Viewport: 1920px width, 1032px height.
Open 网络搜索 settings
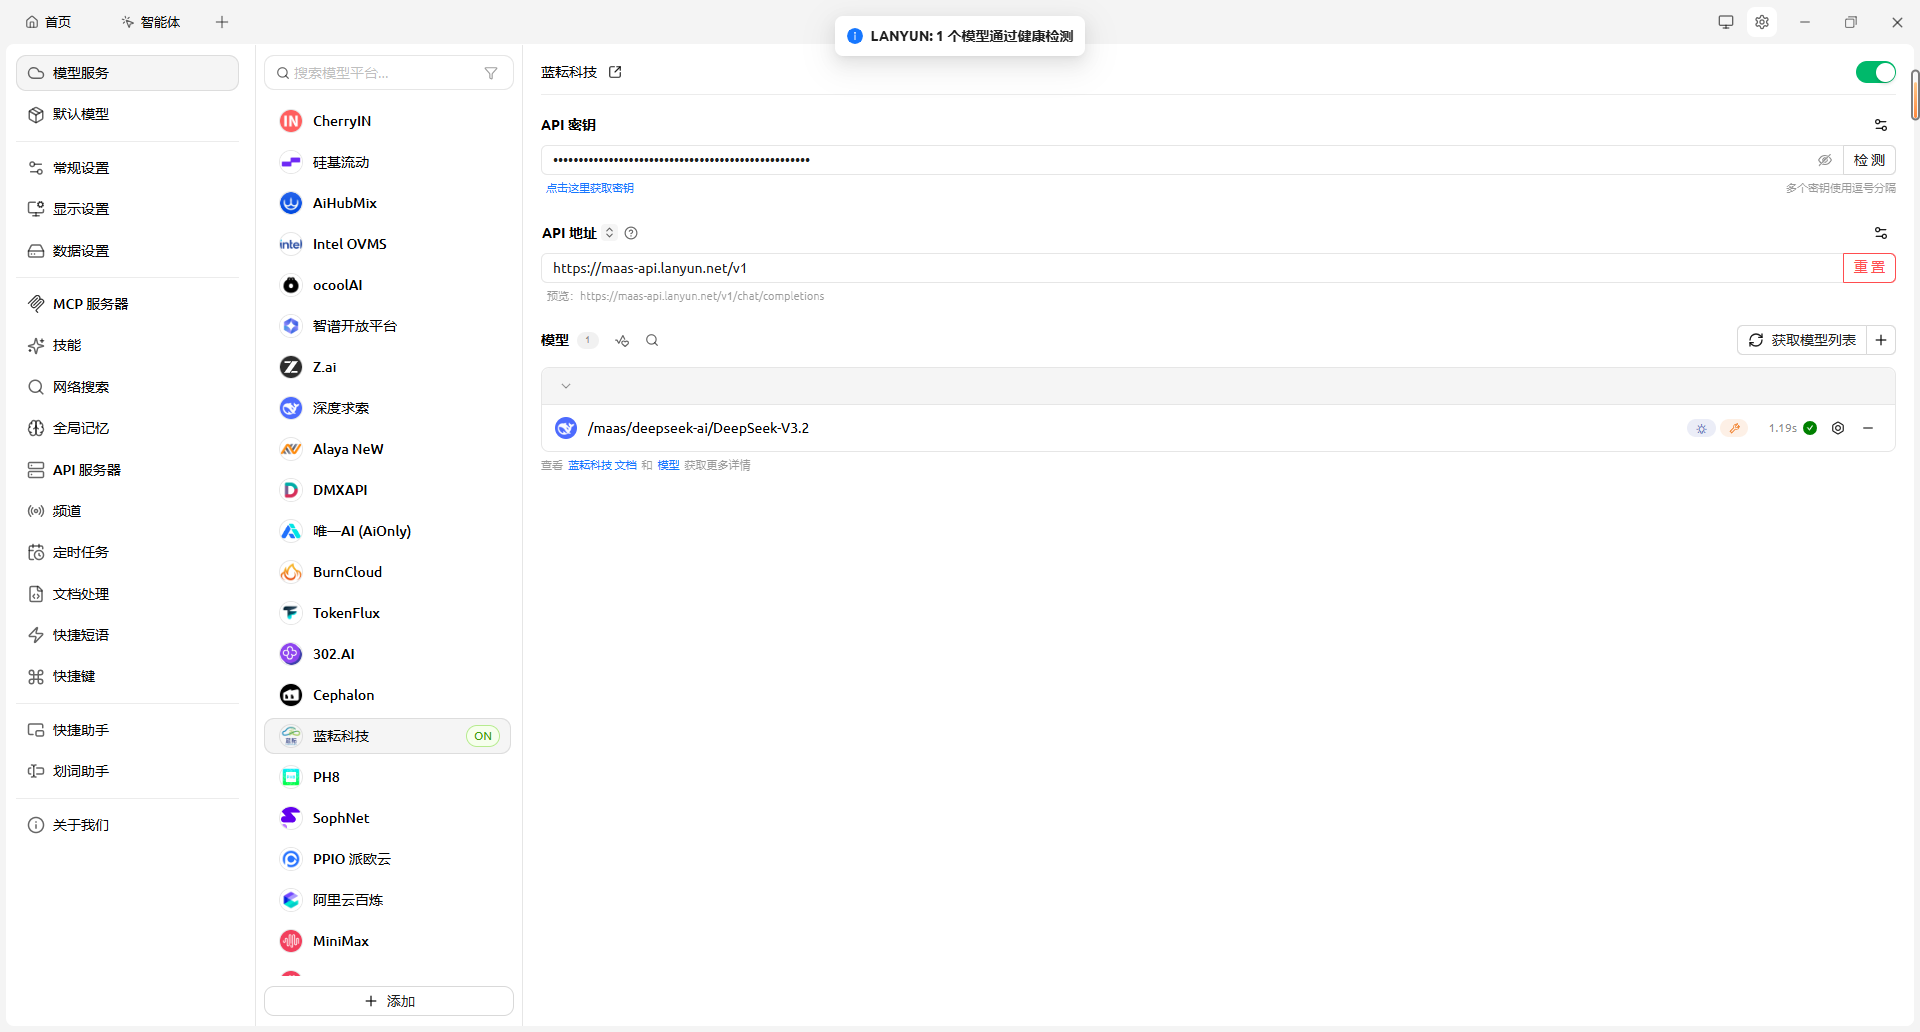click(x=127, y=387)
